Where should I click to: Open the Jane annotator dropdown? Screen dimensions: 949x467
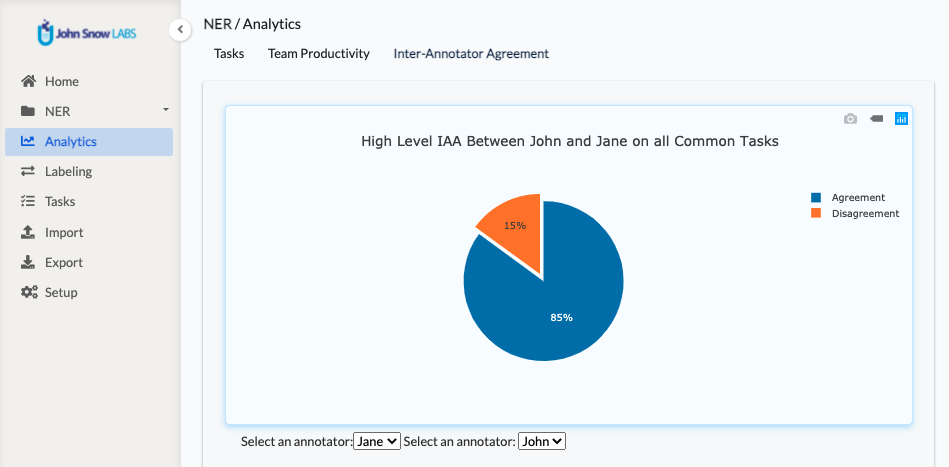(x=377, y=442)
